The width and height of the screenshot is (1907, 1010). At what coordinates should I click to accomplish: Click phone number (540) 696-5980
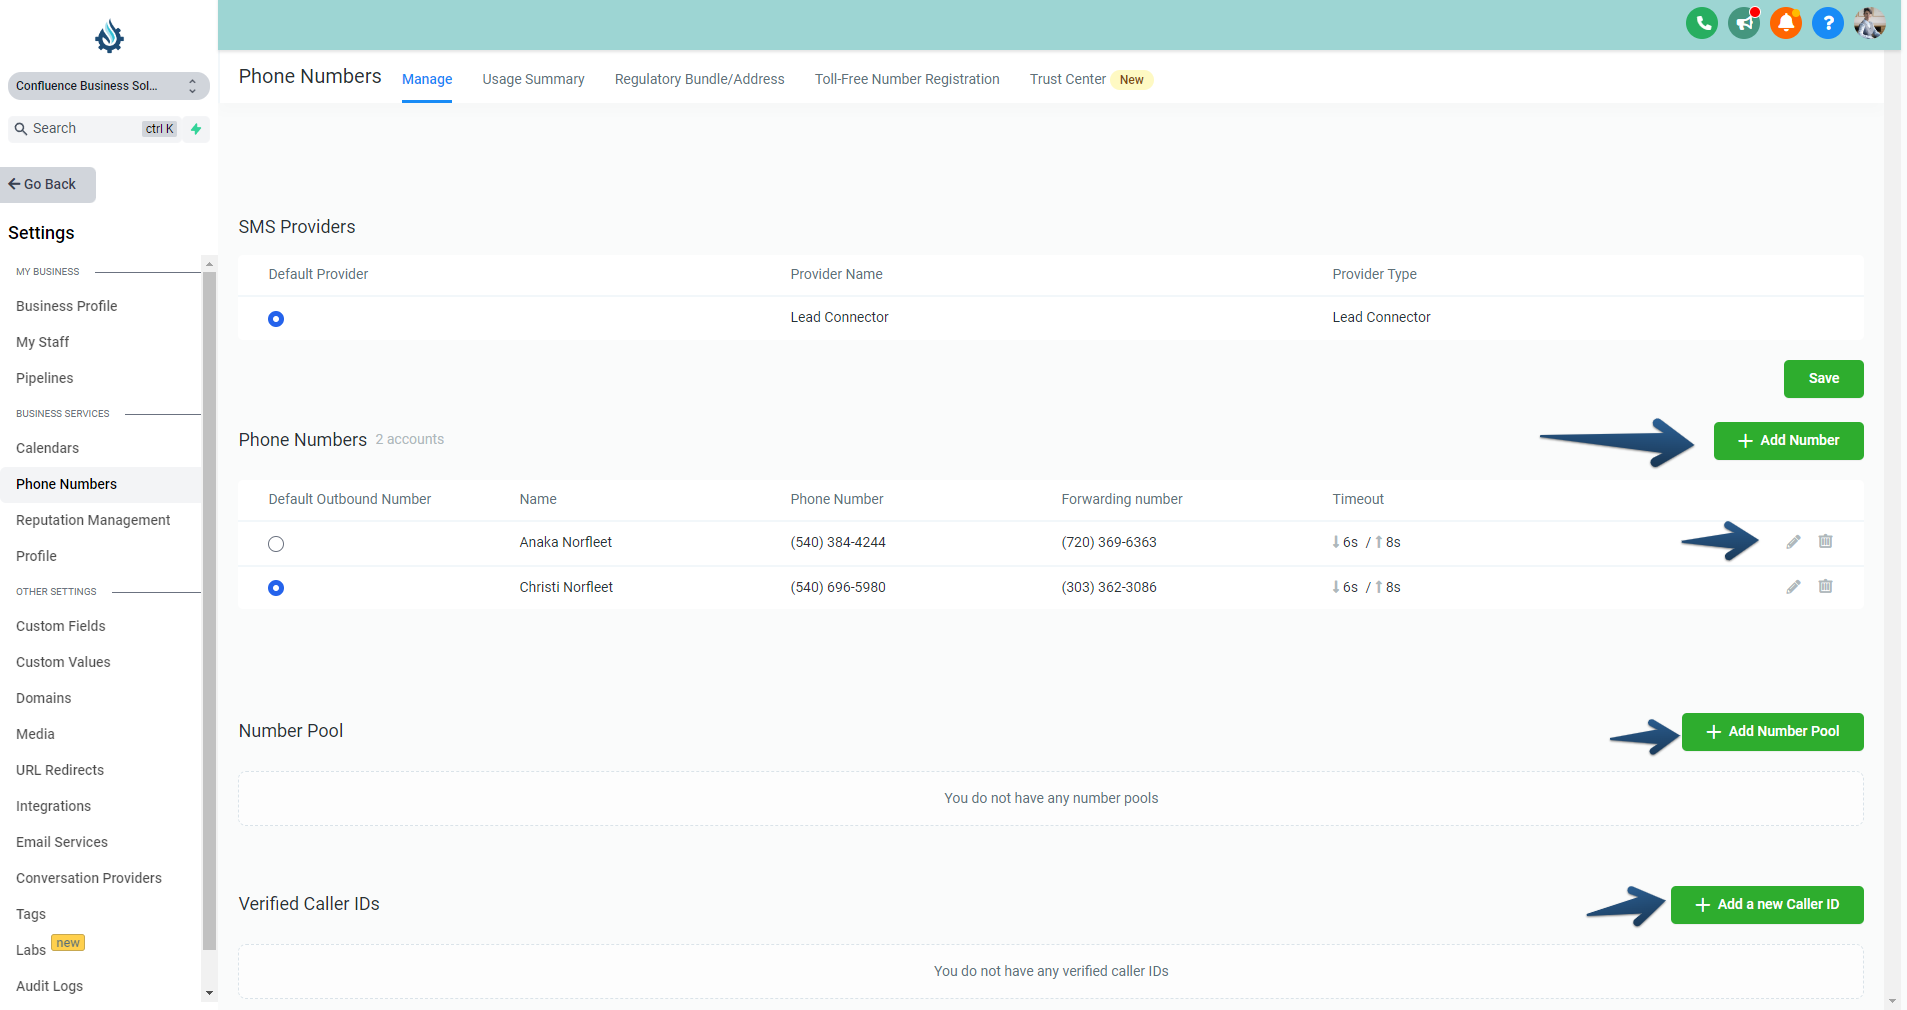838,587
